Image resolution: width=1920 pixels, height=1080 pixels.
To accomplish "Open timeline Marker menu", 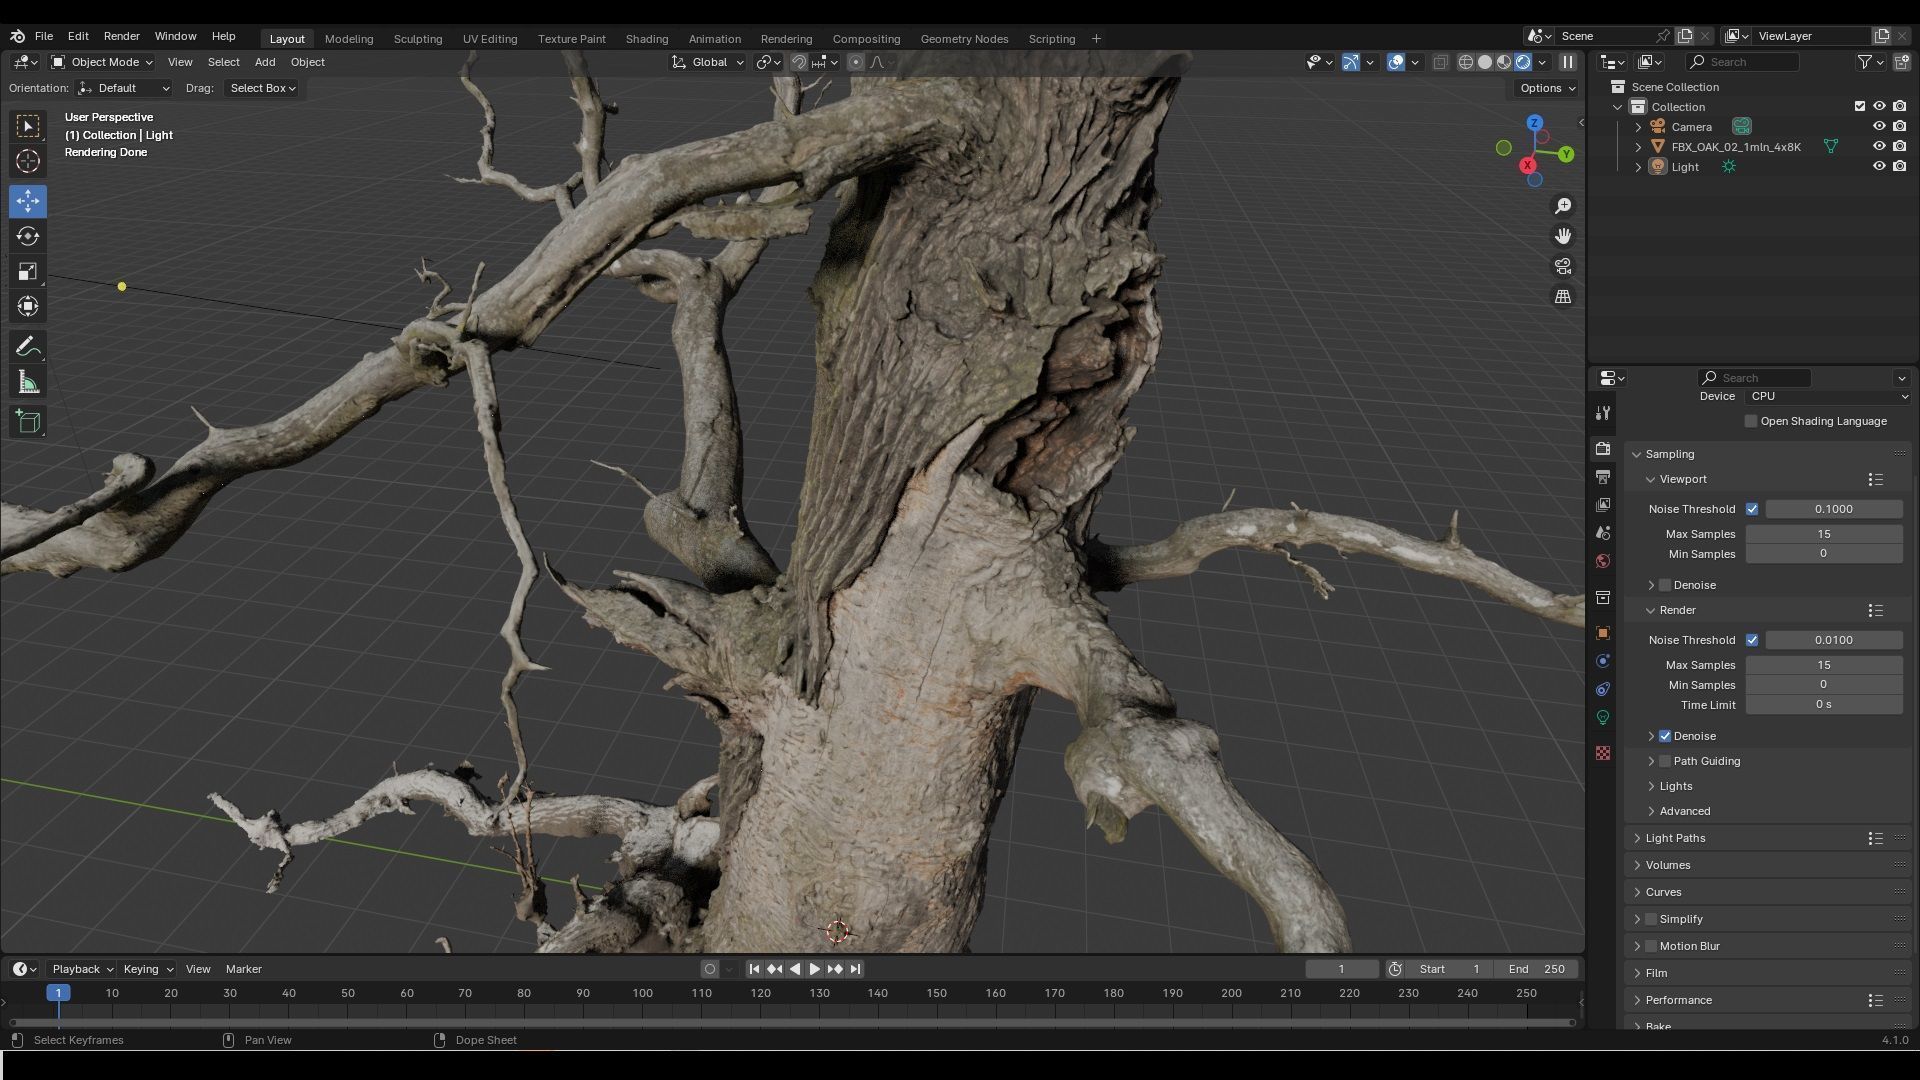I will [x=243, y=969].
